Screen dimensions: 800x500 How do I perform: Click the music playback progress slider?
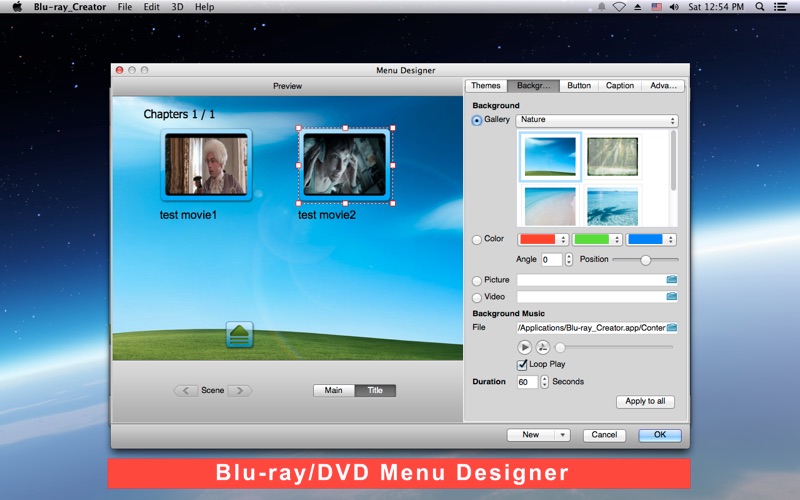[x=616, y=347]
